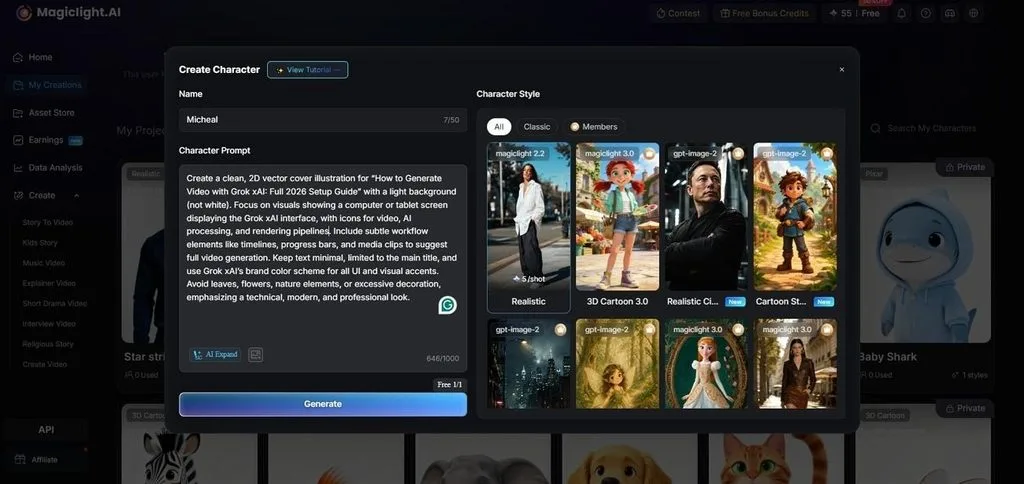1024x484 pixels.
Task: Open the image upload icon beside AI Expand
Action: click(x=255, y=355)
